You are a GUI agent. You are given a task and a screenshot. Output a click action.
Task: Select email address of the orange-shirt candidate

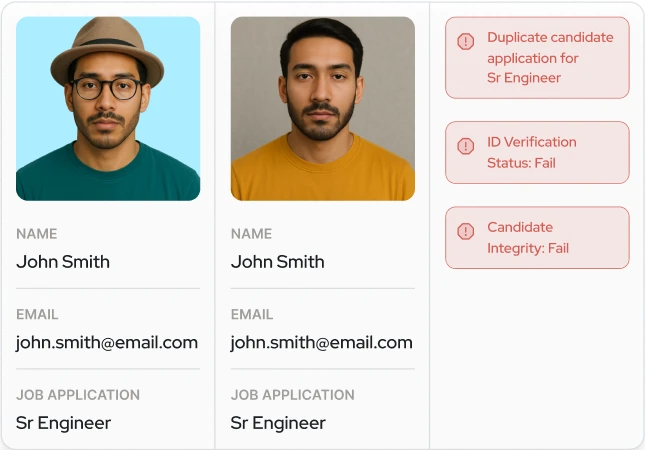(x=321, y=342)
